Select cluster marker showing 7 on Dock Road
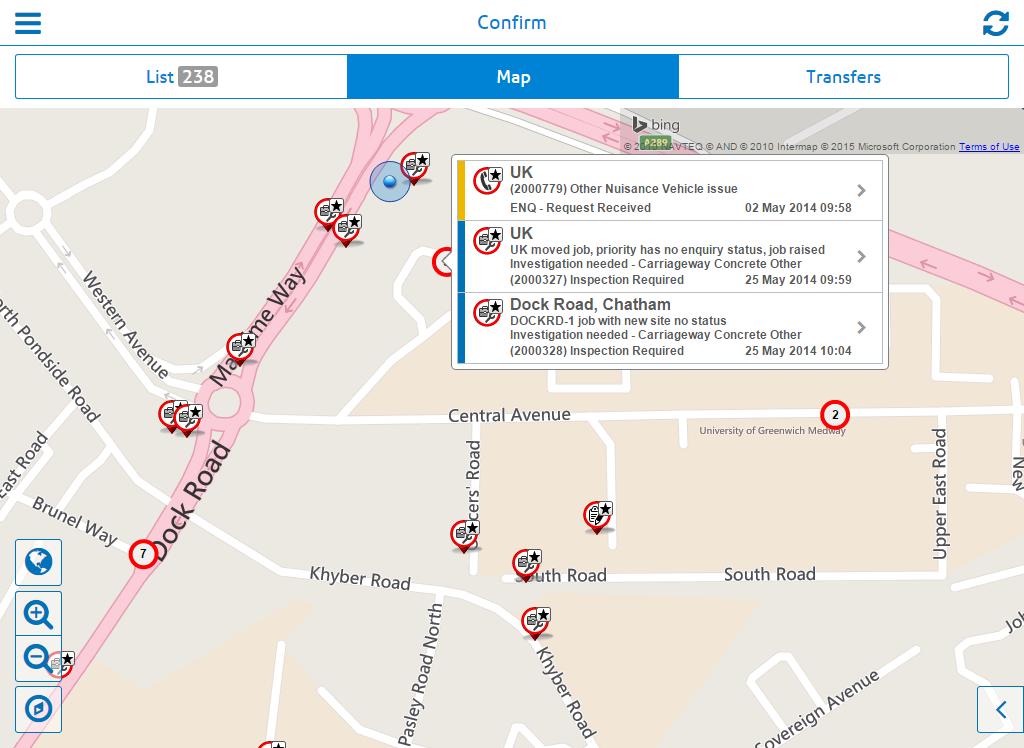The width and height of the screenshot is (1024, 748). (143, 554)
